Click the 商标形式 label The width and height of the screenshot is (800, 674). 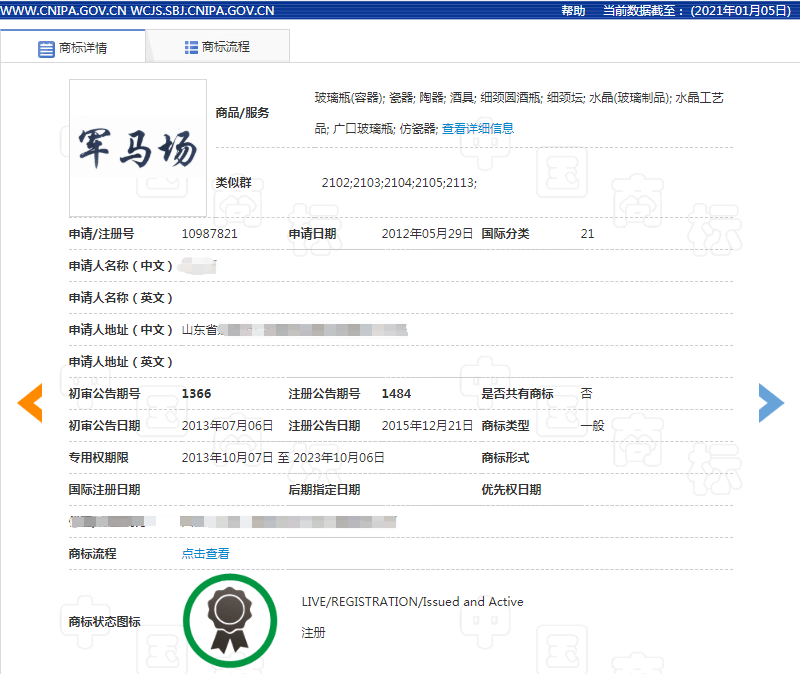(x=506, y=458)
